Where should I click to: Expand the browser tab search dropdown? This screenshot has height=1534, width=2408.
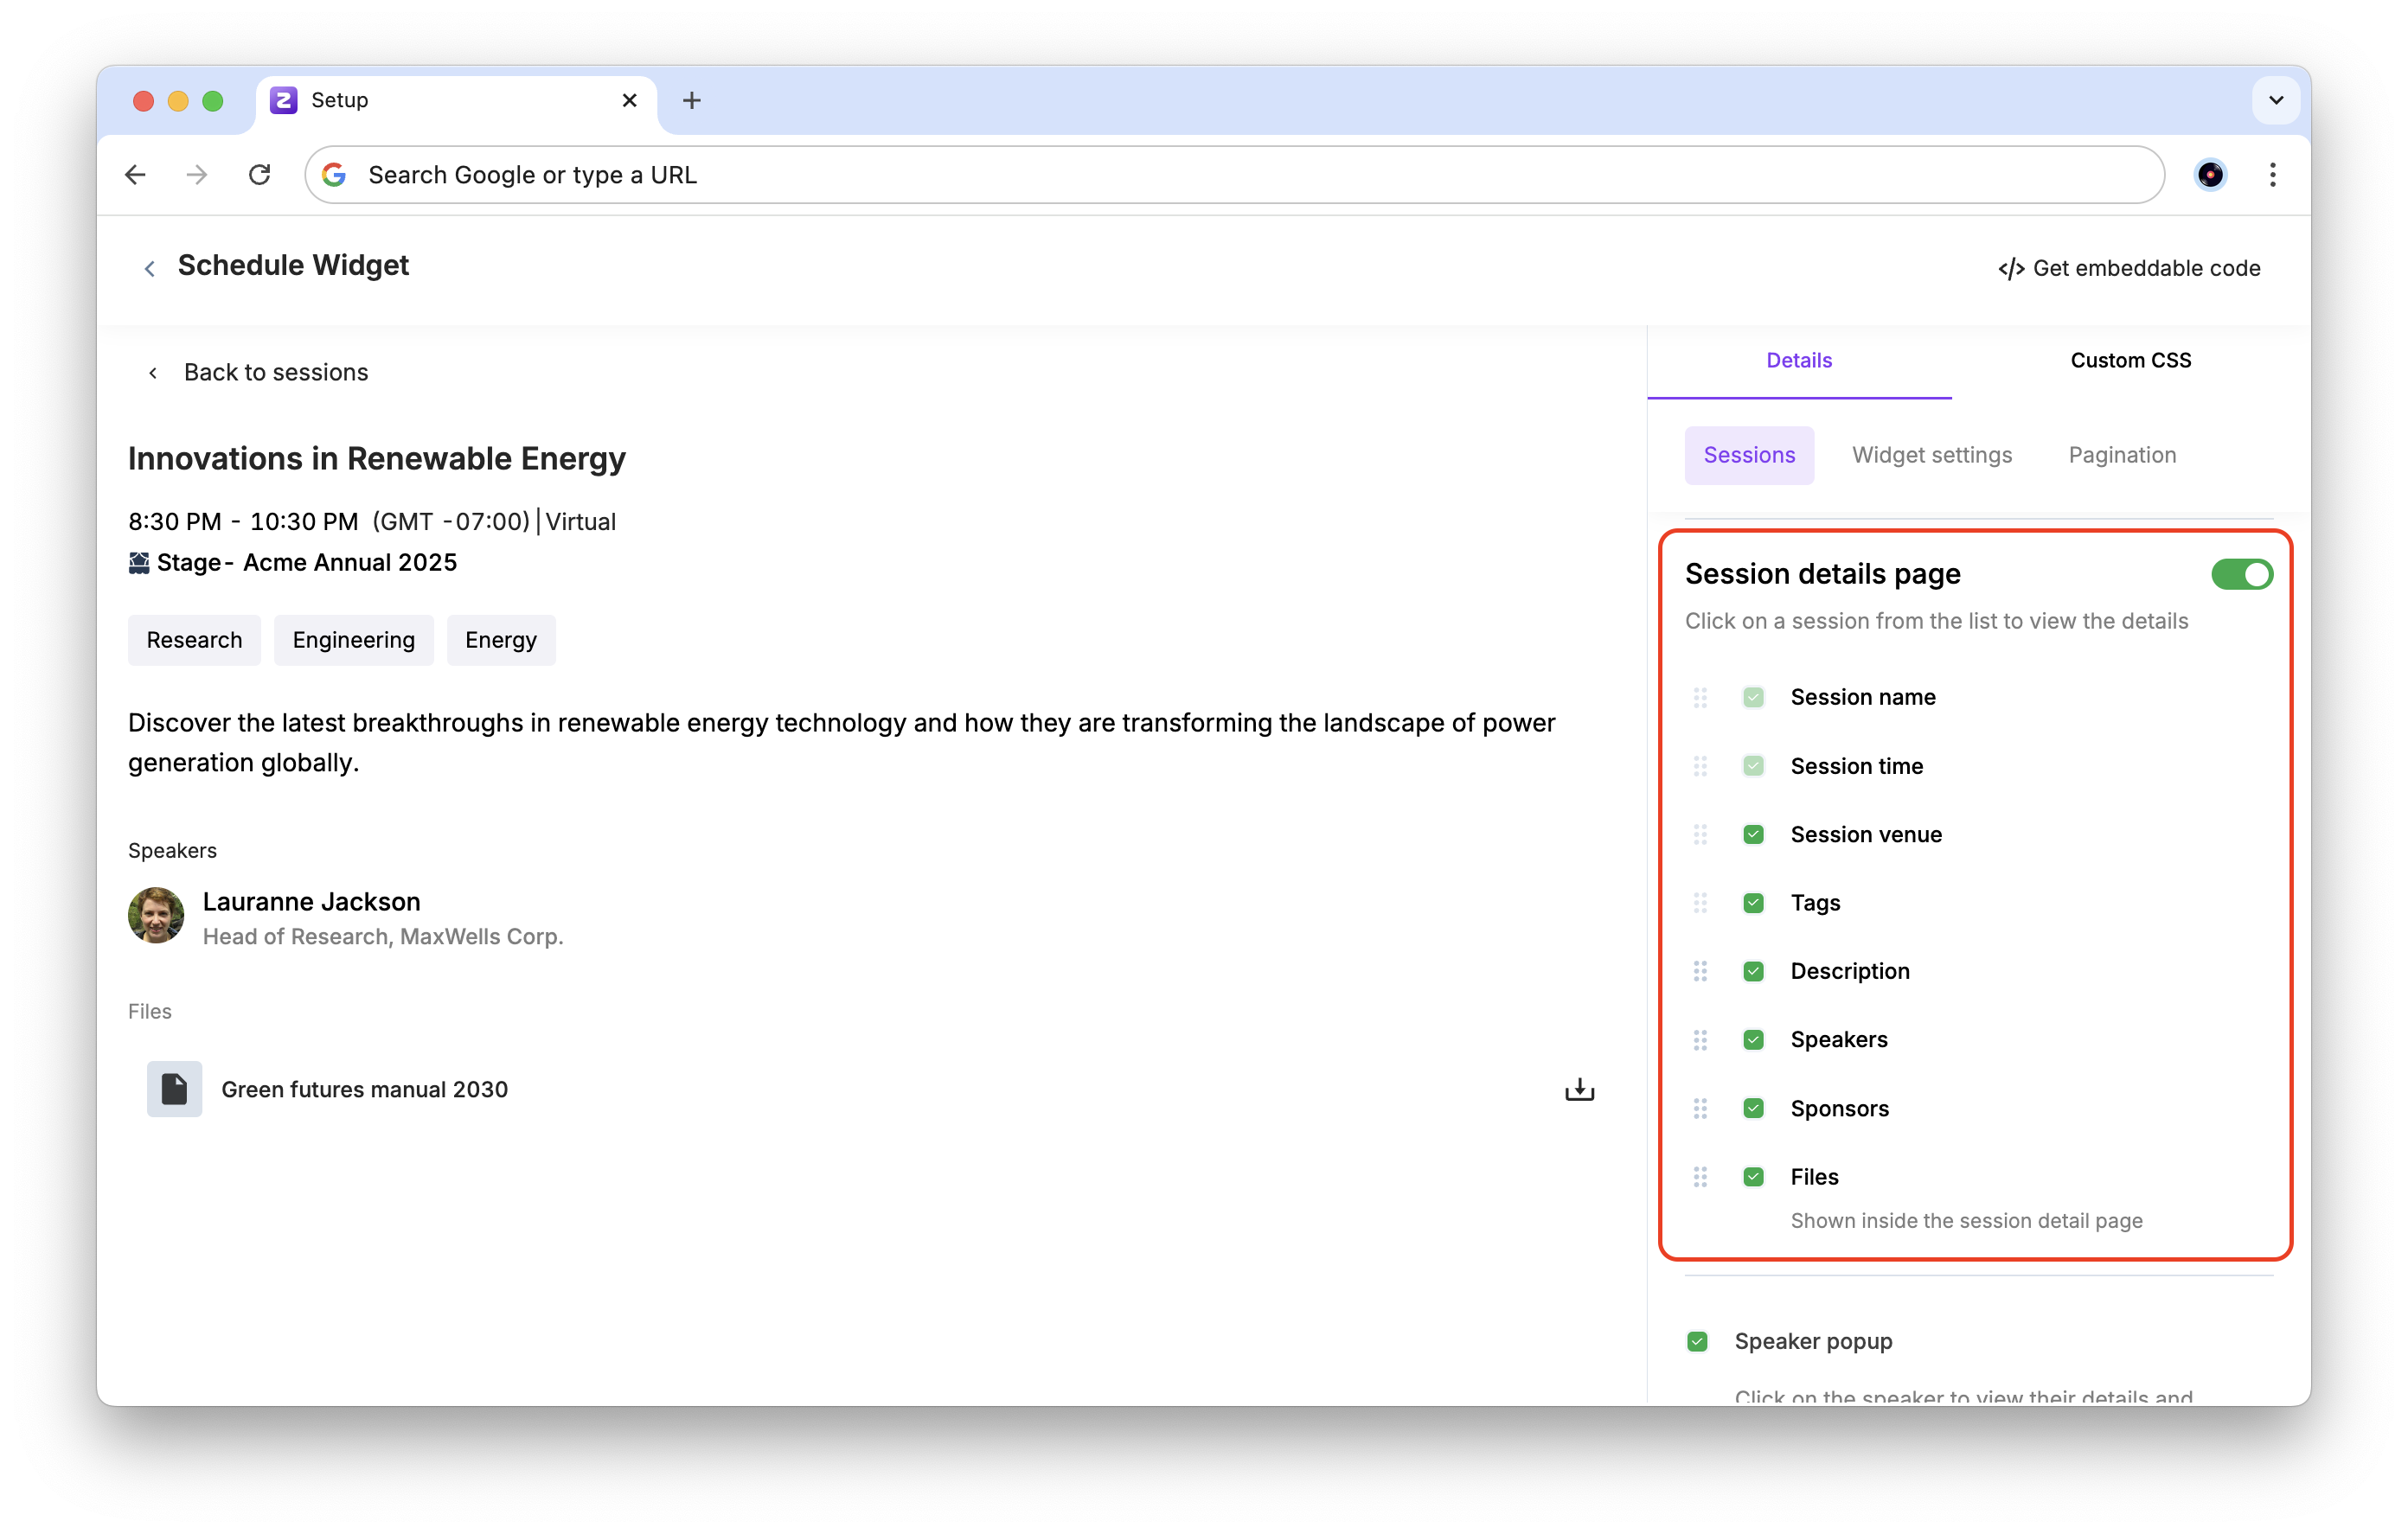coord(2275,100)
